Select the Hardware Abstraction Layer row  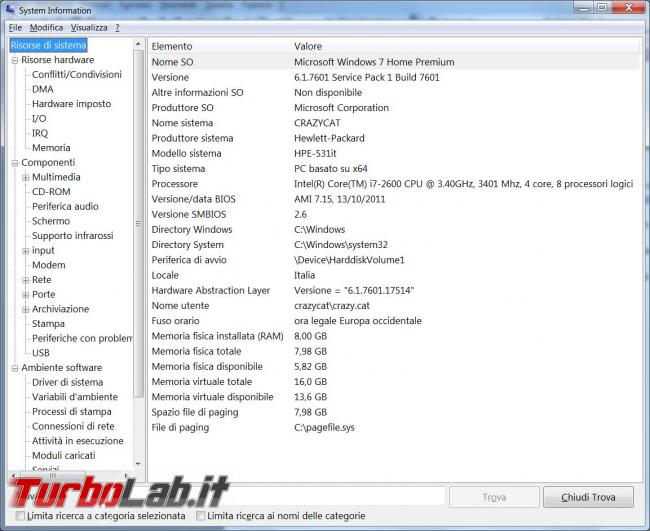pyautogui.click(x=394, y=290)
